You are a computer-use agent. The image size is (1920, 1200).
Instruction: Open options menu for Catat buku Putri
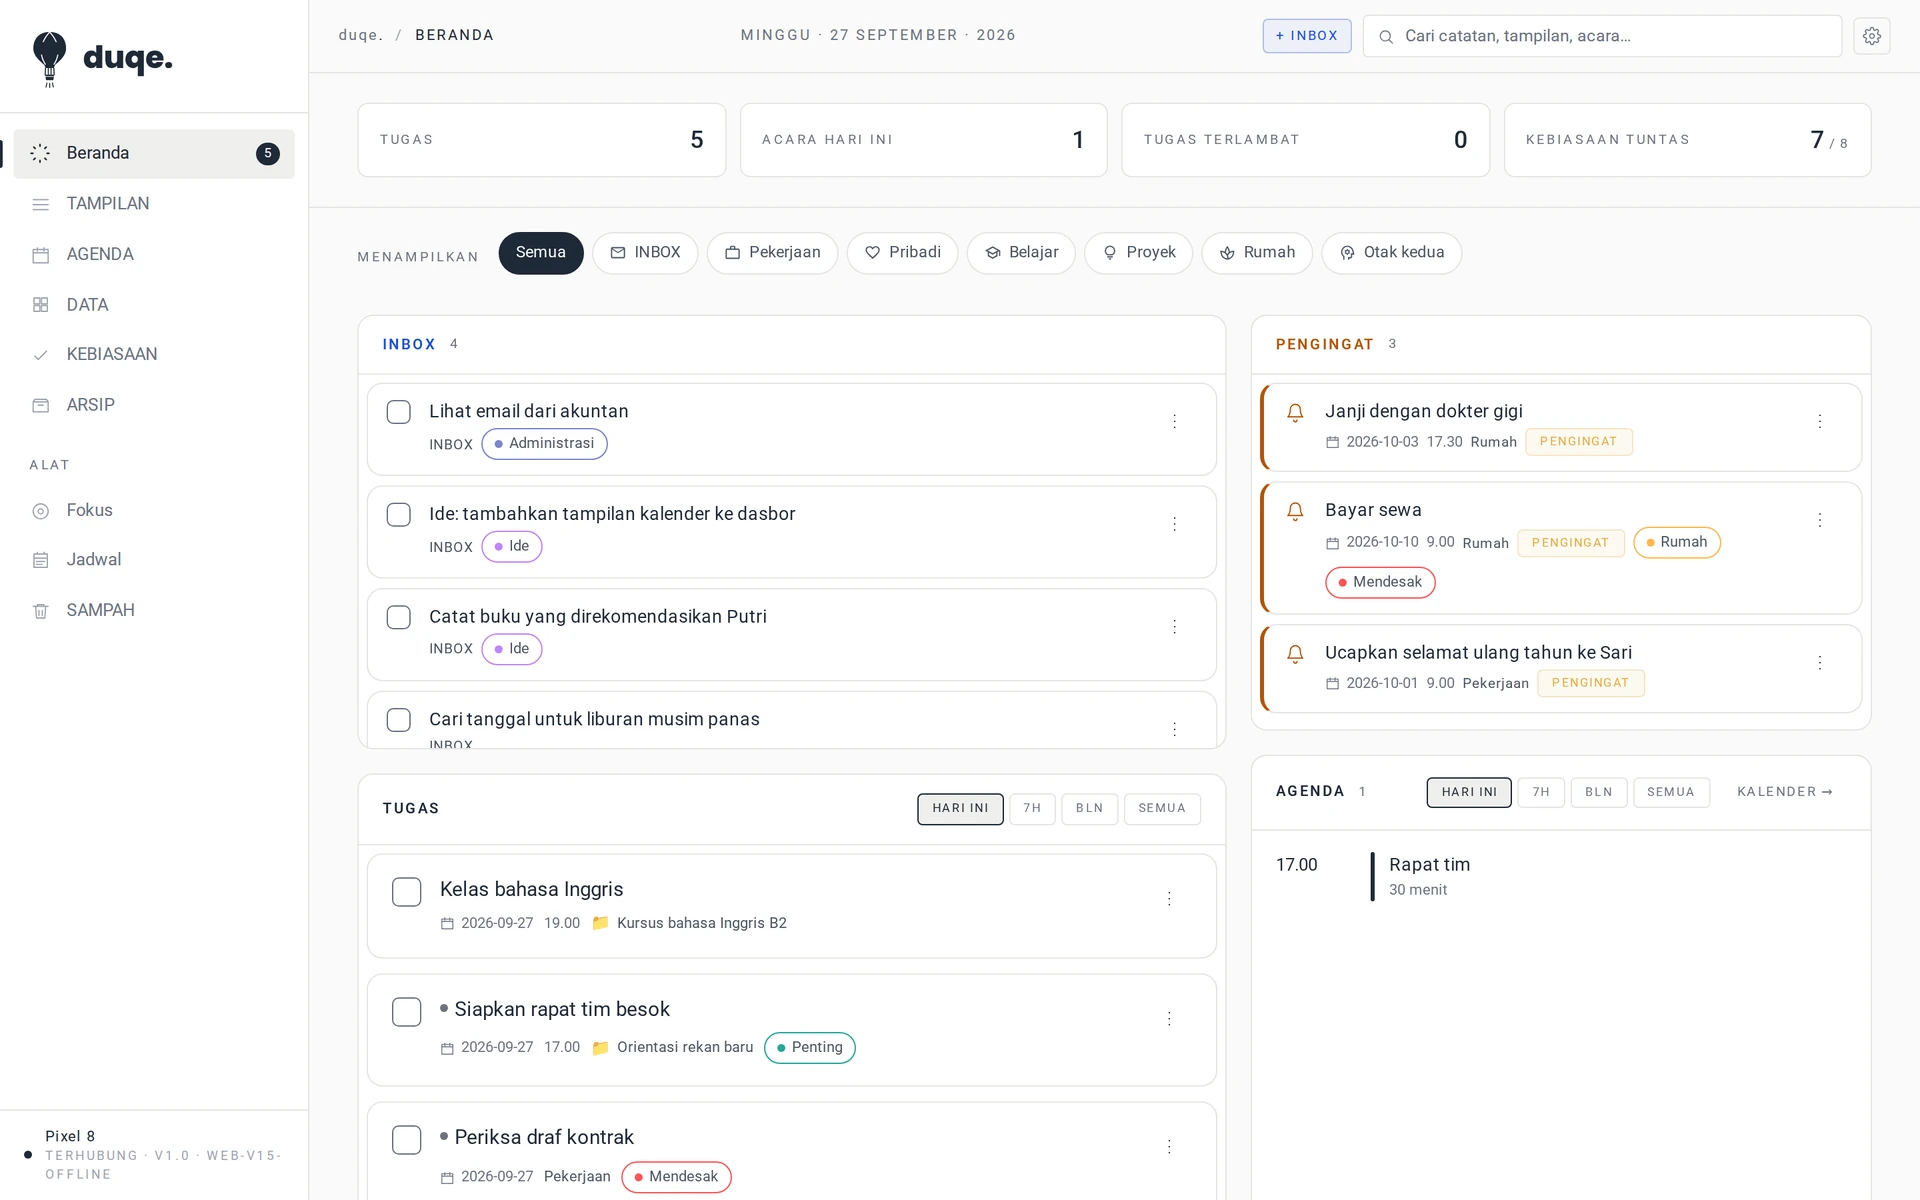coord(1174,627)
